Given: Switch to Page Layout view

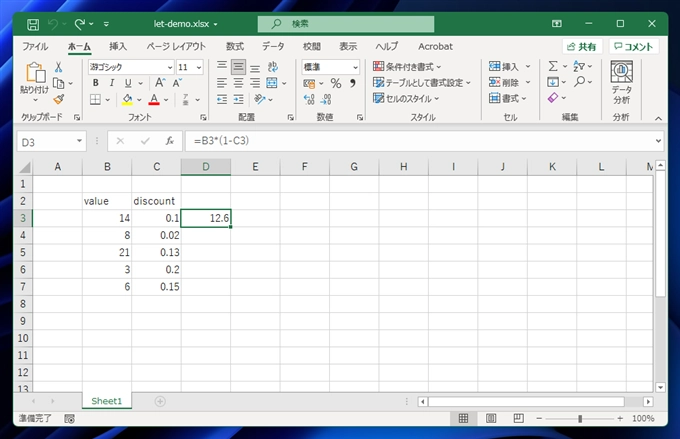Looking at the screenshot, I should pos(491,419).
